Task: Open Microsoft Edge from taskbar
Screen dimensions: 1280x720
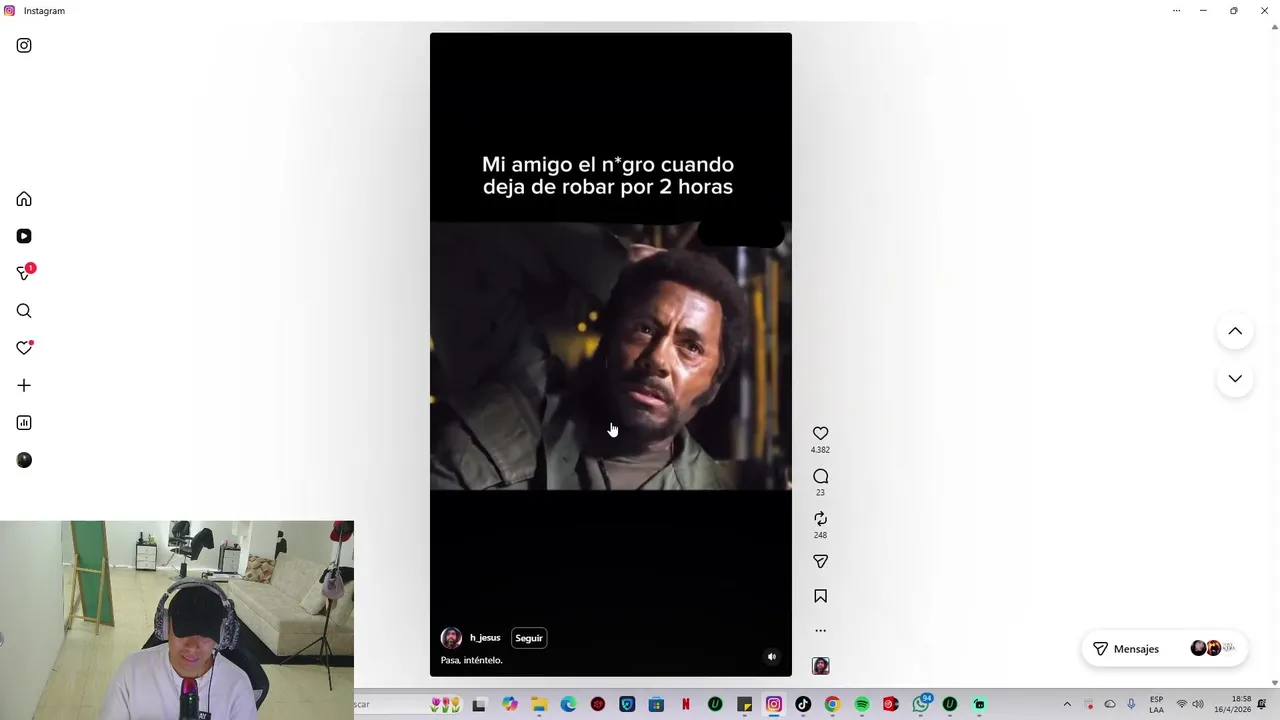Action: pyautogui.click(x=568, y=705)
